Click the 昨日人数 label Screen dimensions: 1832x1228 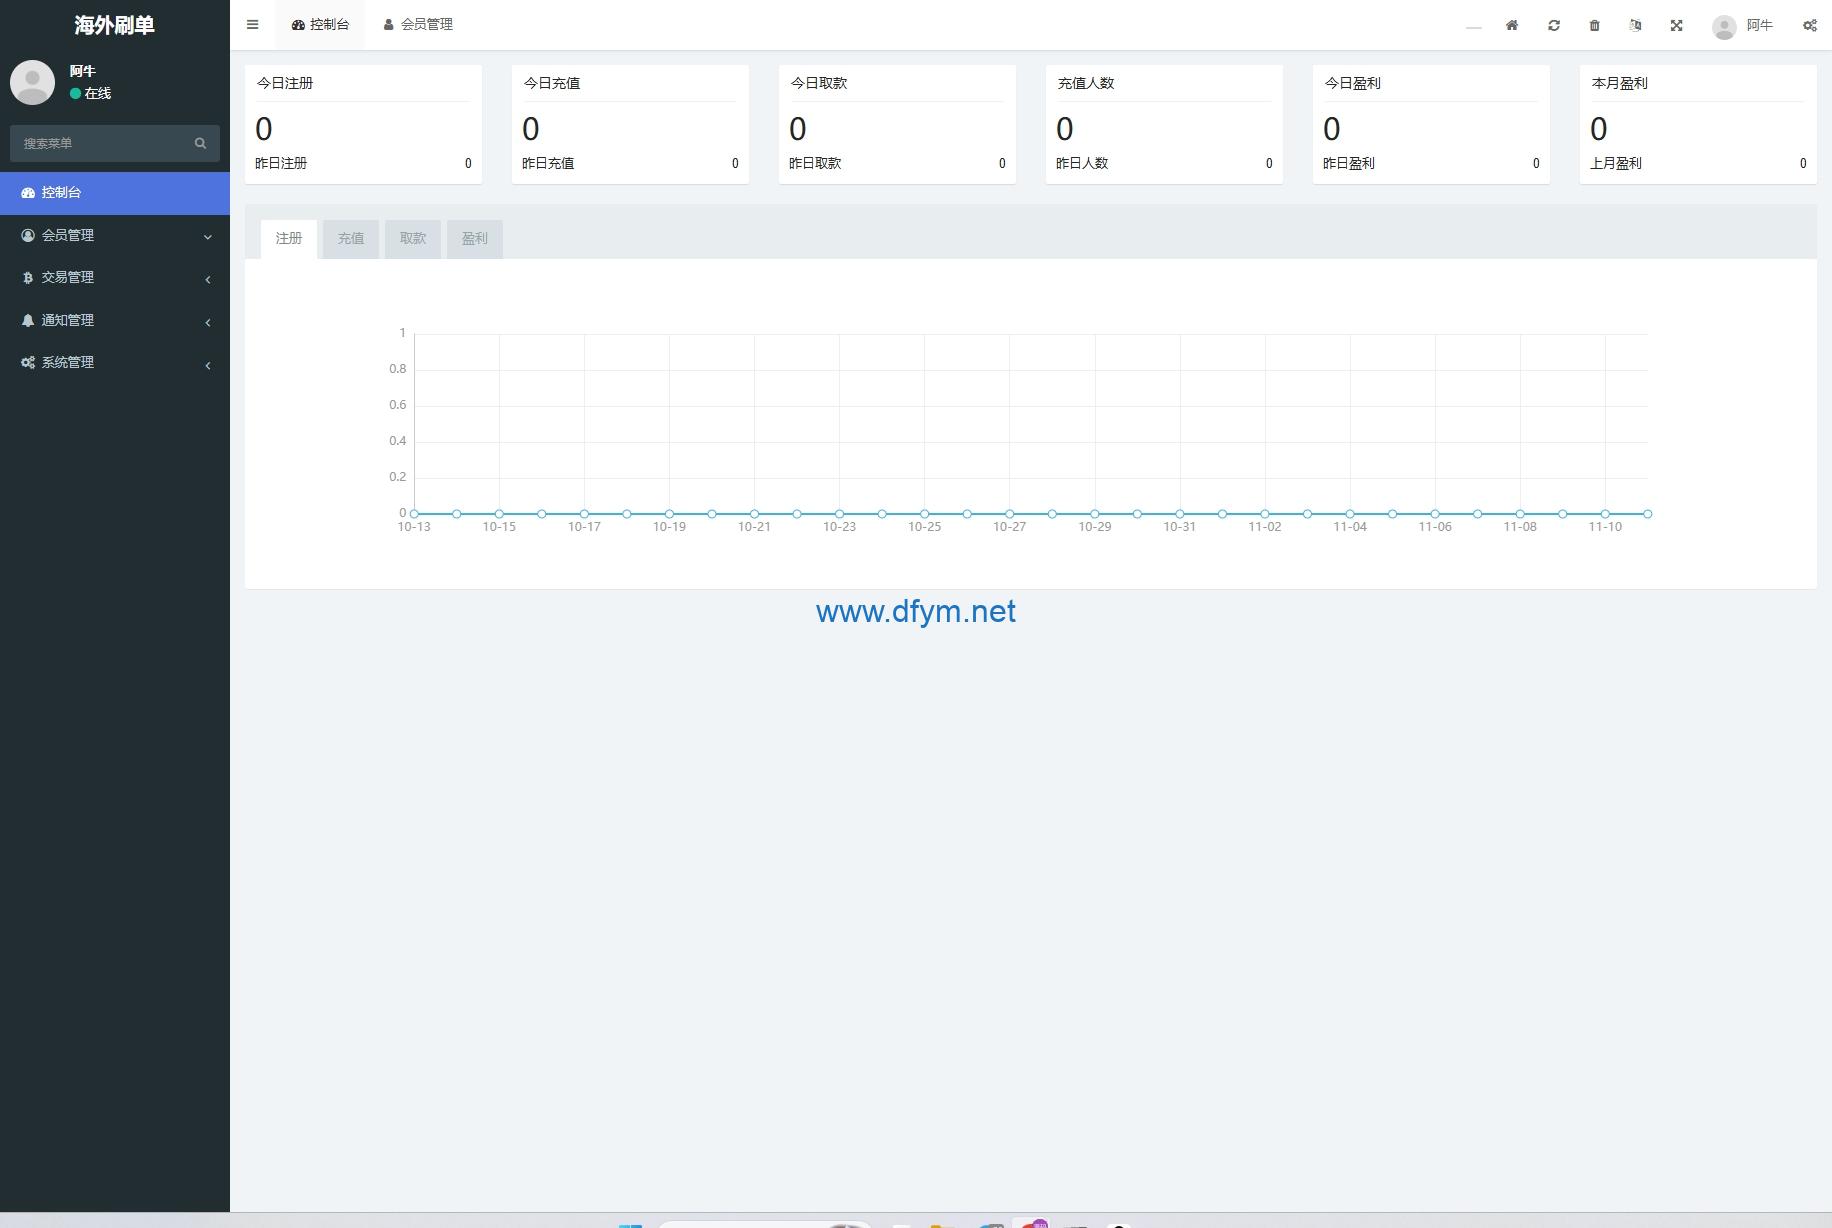1082,164
